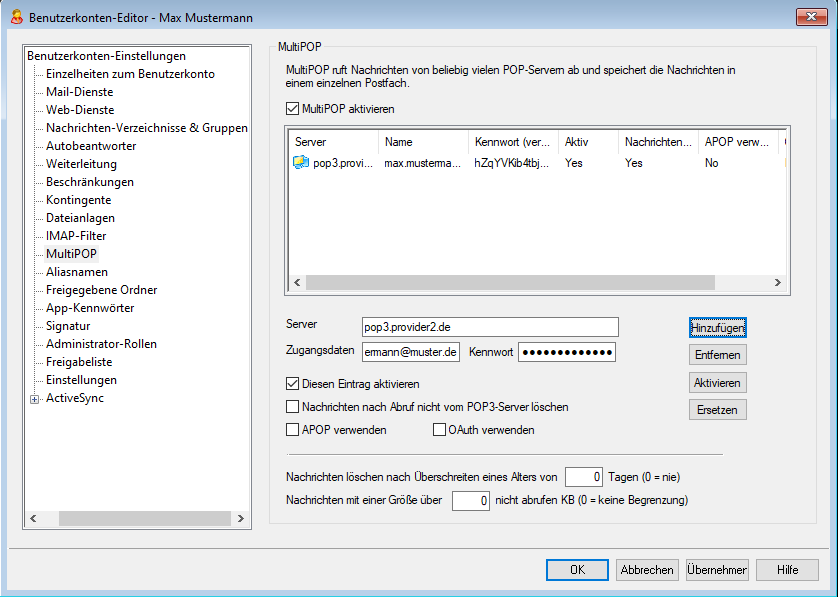
Task: Confirm dialog with OK button
Action: click(x=577, y=569)
